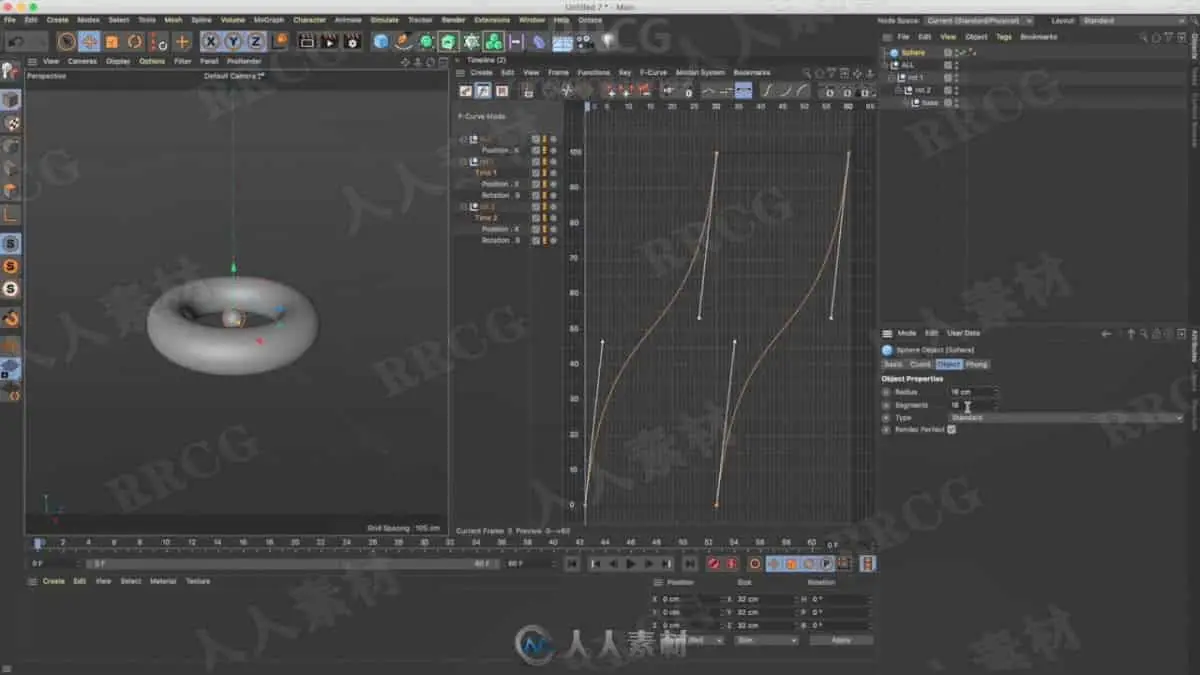Open Layout dropdown (Standard)
Viewport: 1200px width, 675px height.
tap(1134, 20)
